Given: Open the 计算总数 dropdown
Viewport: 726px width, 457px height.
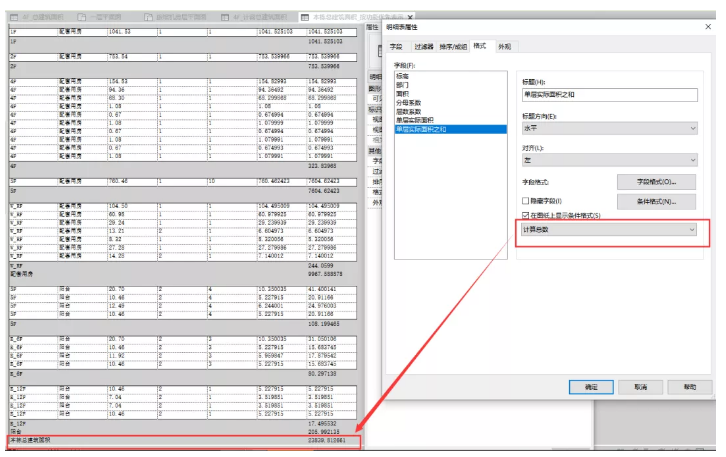Looking at the screenshot, I should 608,230.
